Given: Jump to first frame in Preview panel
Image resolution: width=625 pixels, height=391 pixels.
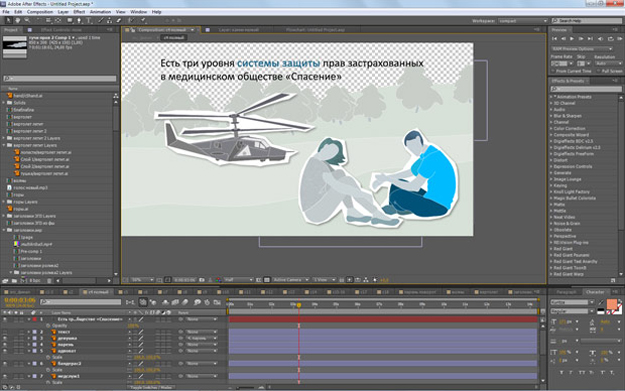Looking at the screenshot, I should [x=554, y=39].
